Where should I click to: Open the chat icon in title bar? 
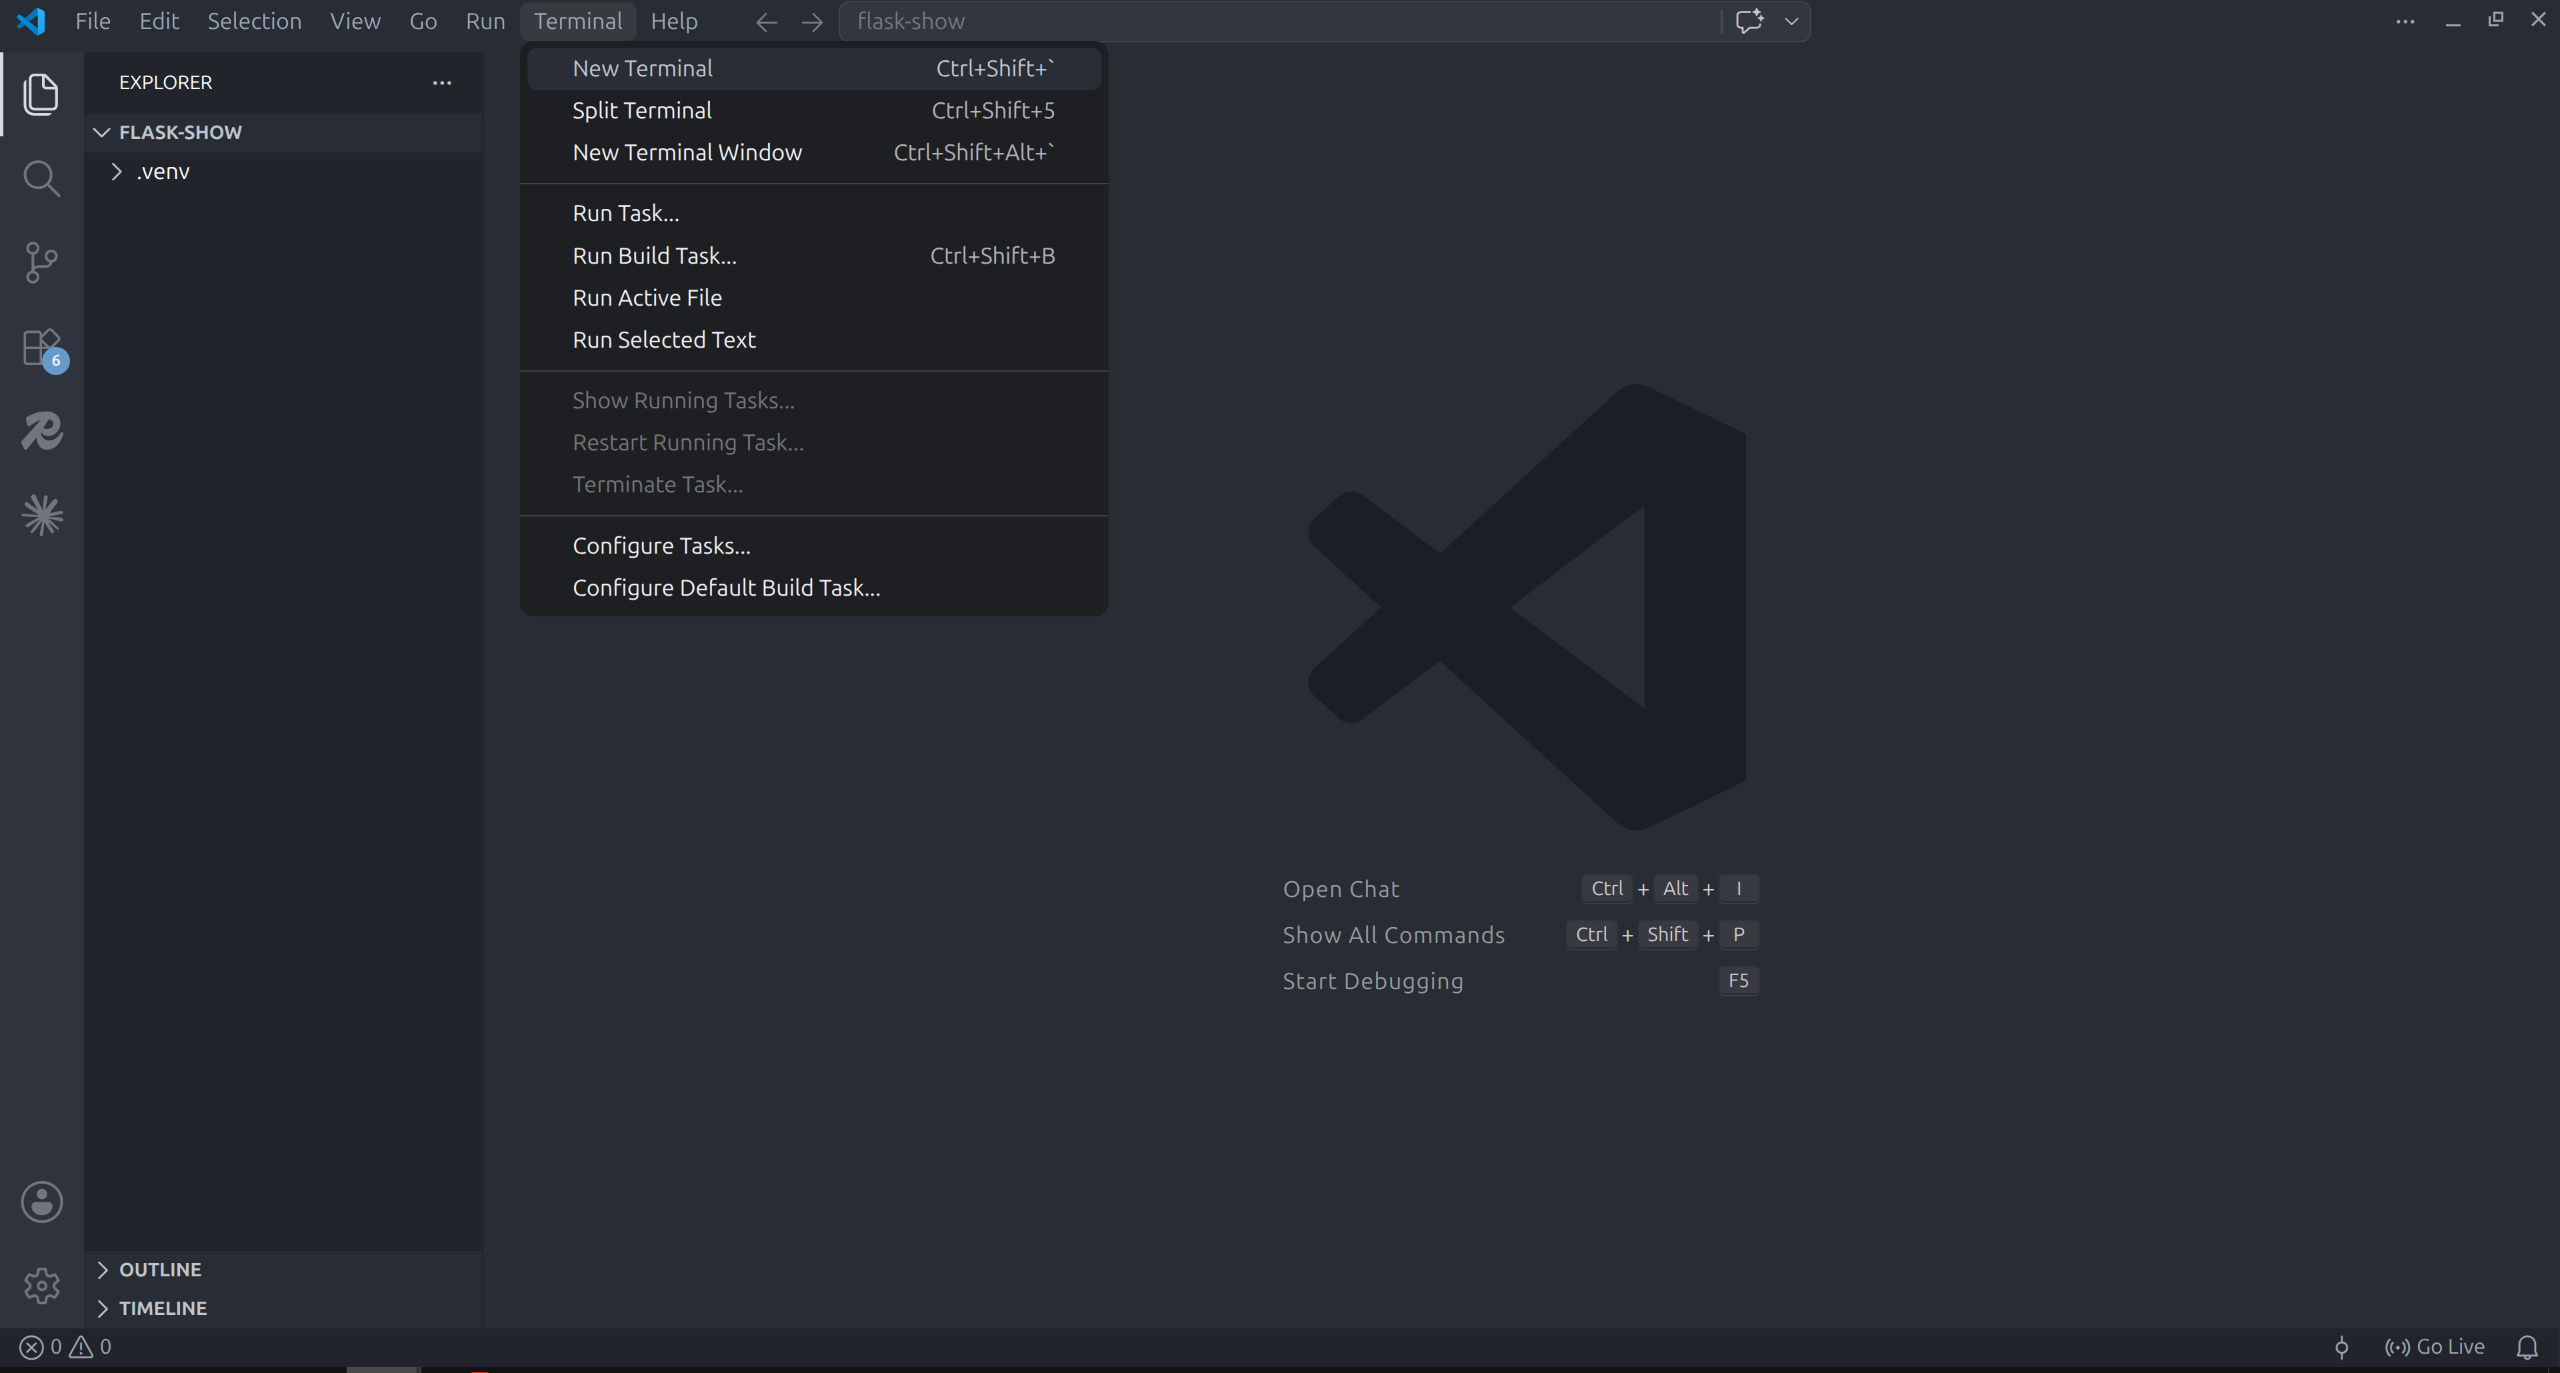click(1749, 21)
